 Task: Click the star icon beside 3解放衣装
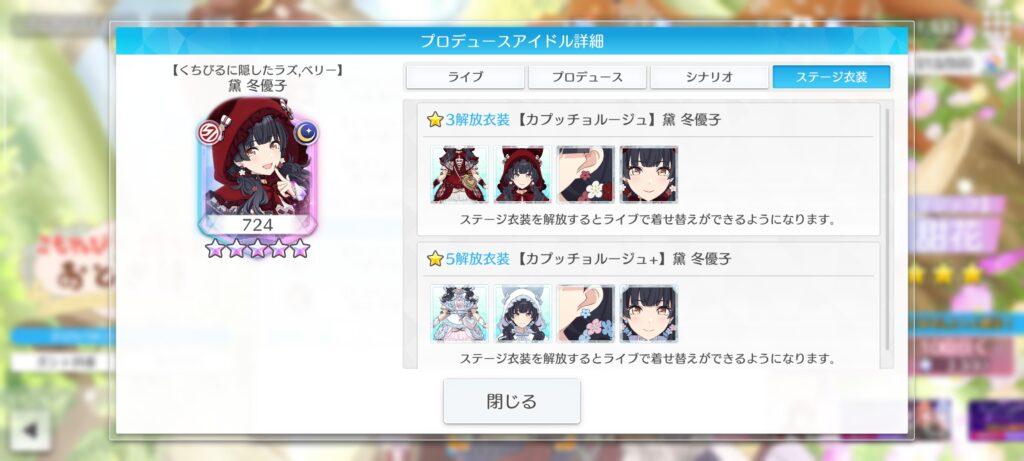pyautogui.click(x=435, y=120)
